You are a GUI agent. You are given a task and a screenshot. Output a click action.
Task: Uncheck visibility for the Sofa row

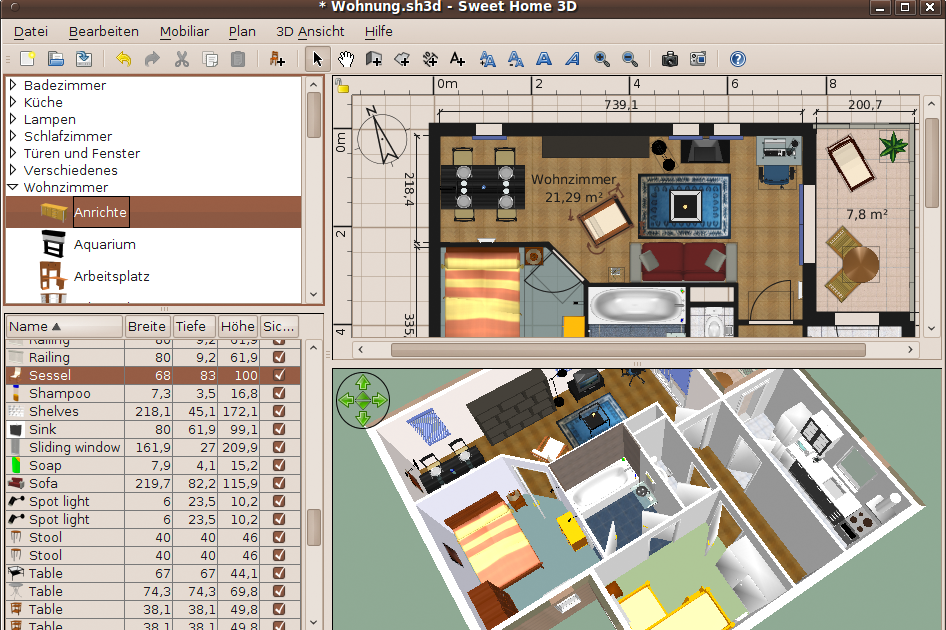click(279, 483)
